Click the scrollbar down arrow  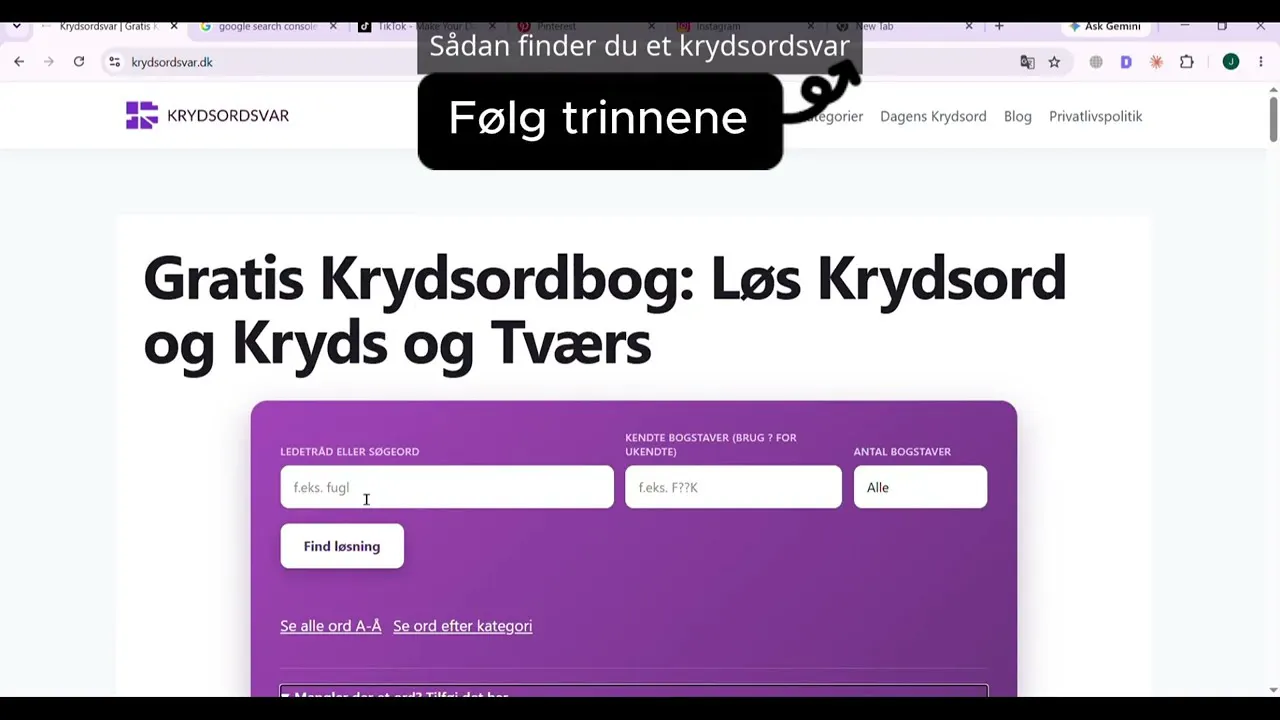point(1273,690)
